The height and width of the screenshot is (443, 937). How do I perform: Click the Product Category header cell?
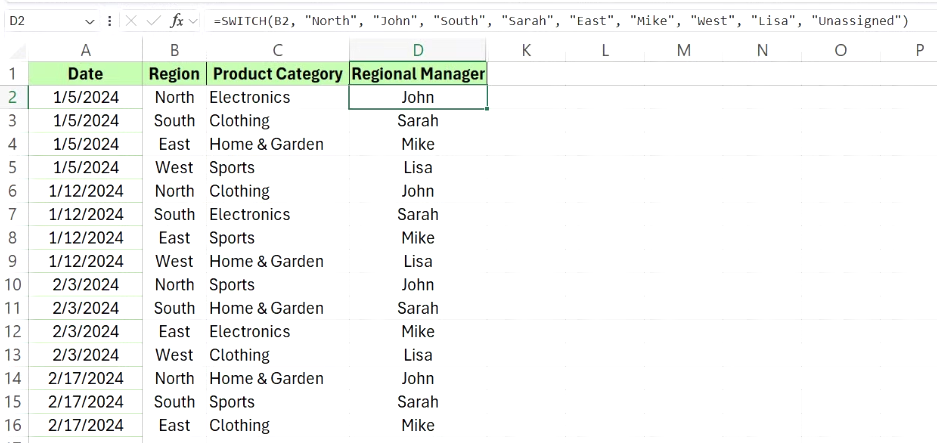[278, 74]
